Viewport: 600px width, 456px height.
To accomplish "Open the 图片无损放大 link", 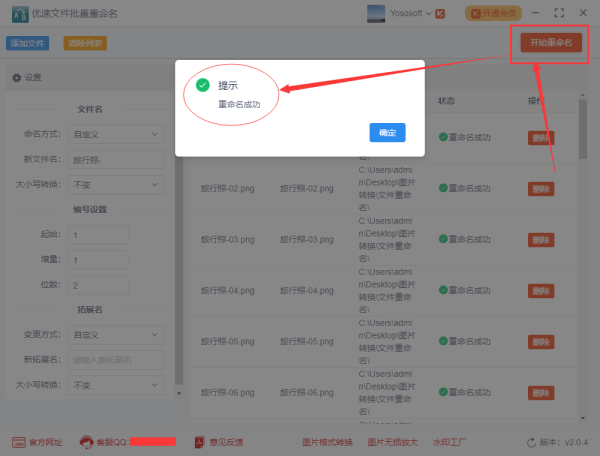I will tap(393, 442).
